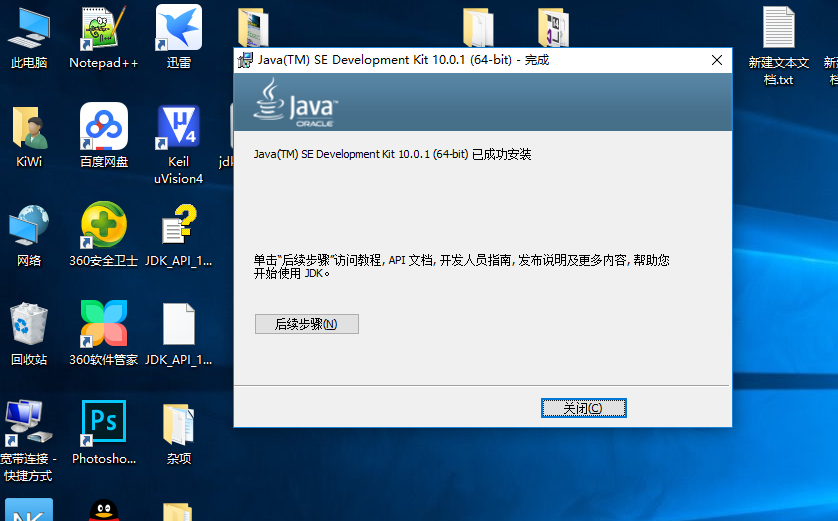Viewport: 838px width, 521px height.
Task: Click the 后续步骤(N) button
Action: (307, 324)
